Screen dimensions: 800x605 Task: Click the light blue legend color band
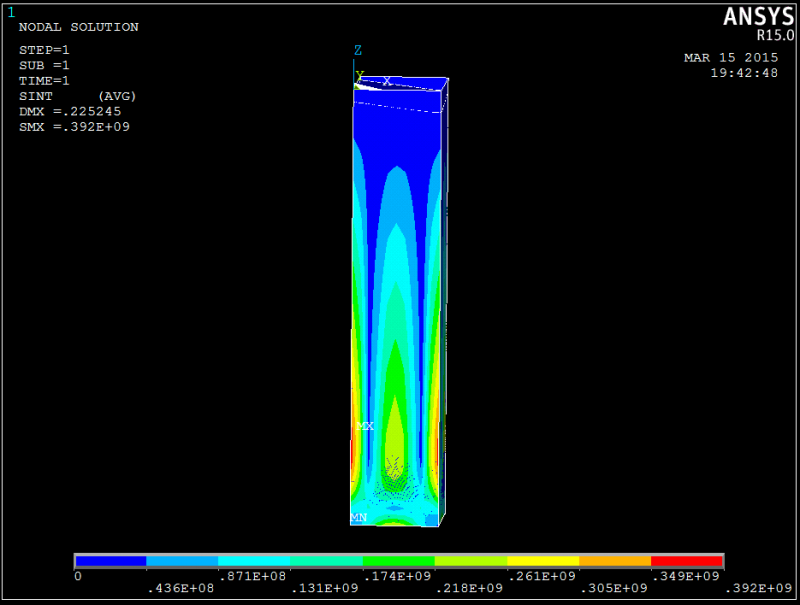[182, 561]
